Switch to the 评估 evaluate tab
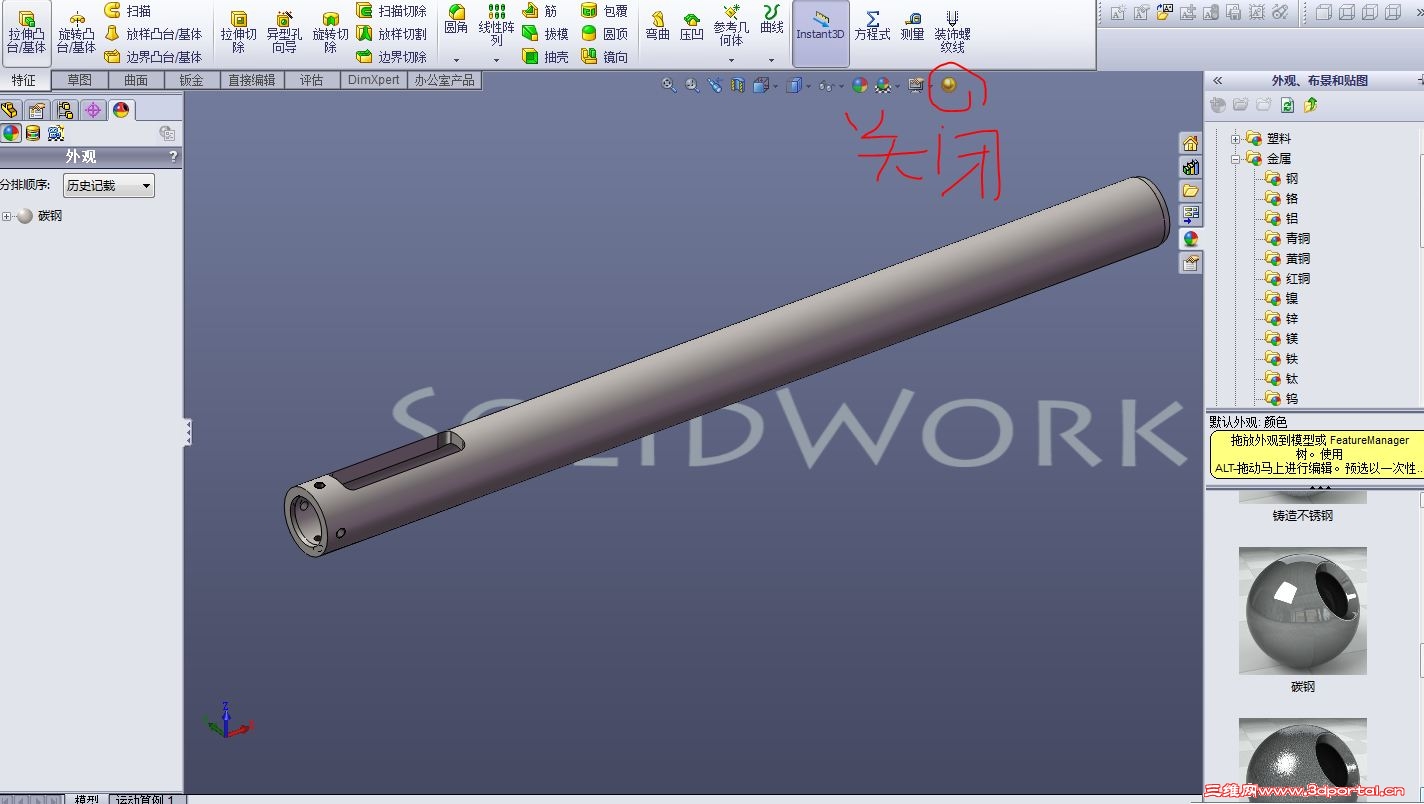1424x804 pixels. click(x=312, y=80)
